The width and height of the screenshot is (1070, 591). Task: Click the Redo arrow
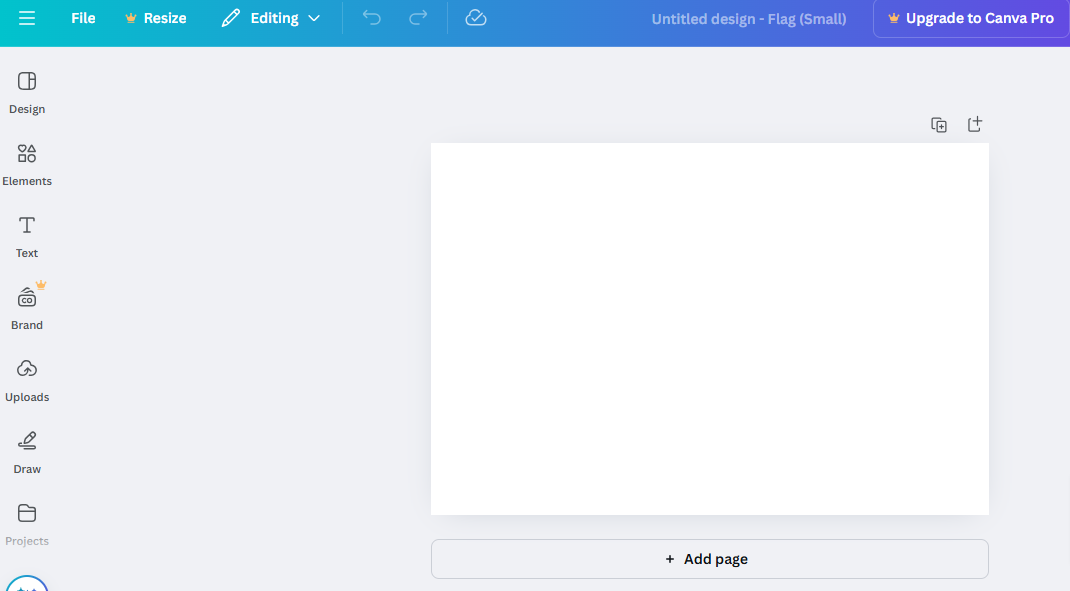click(418, 18)
